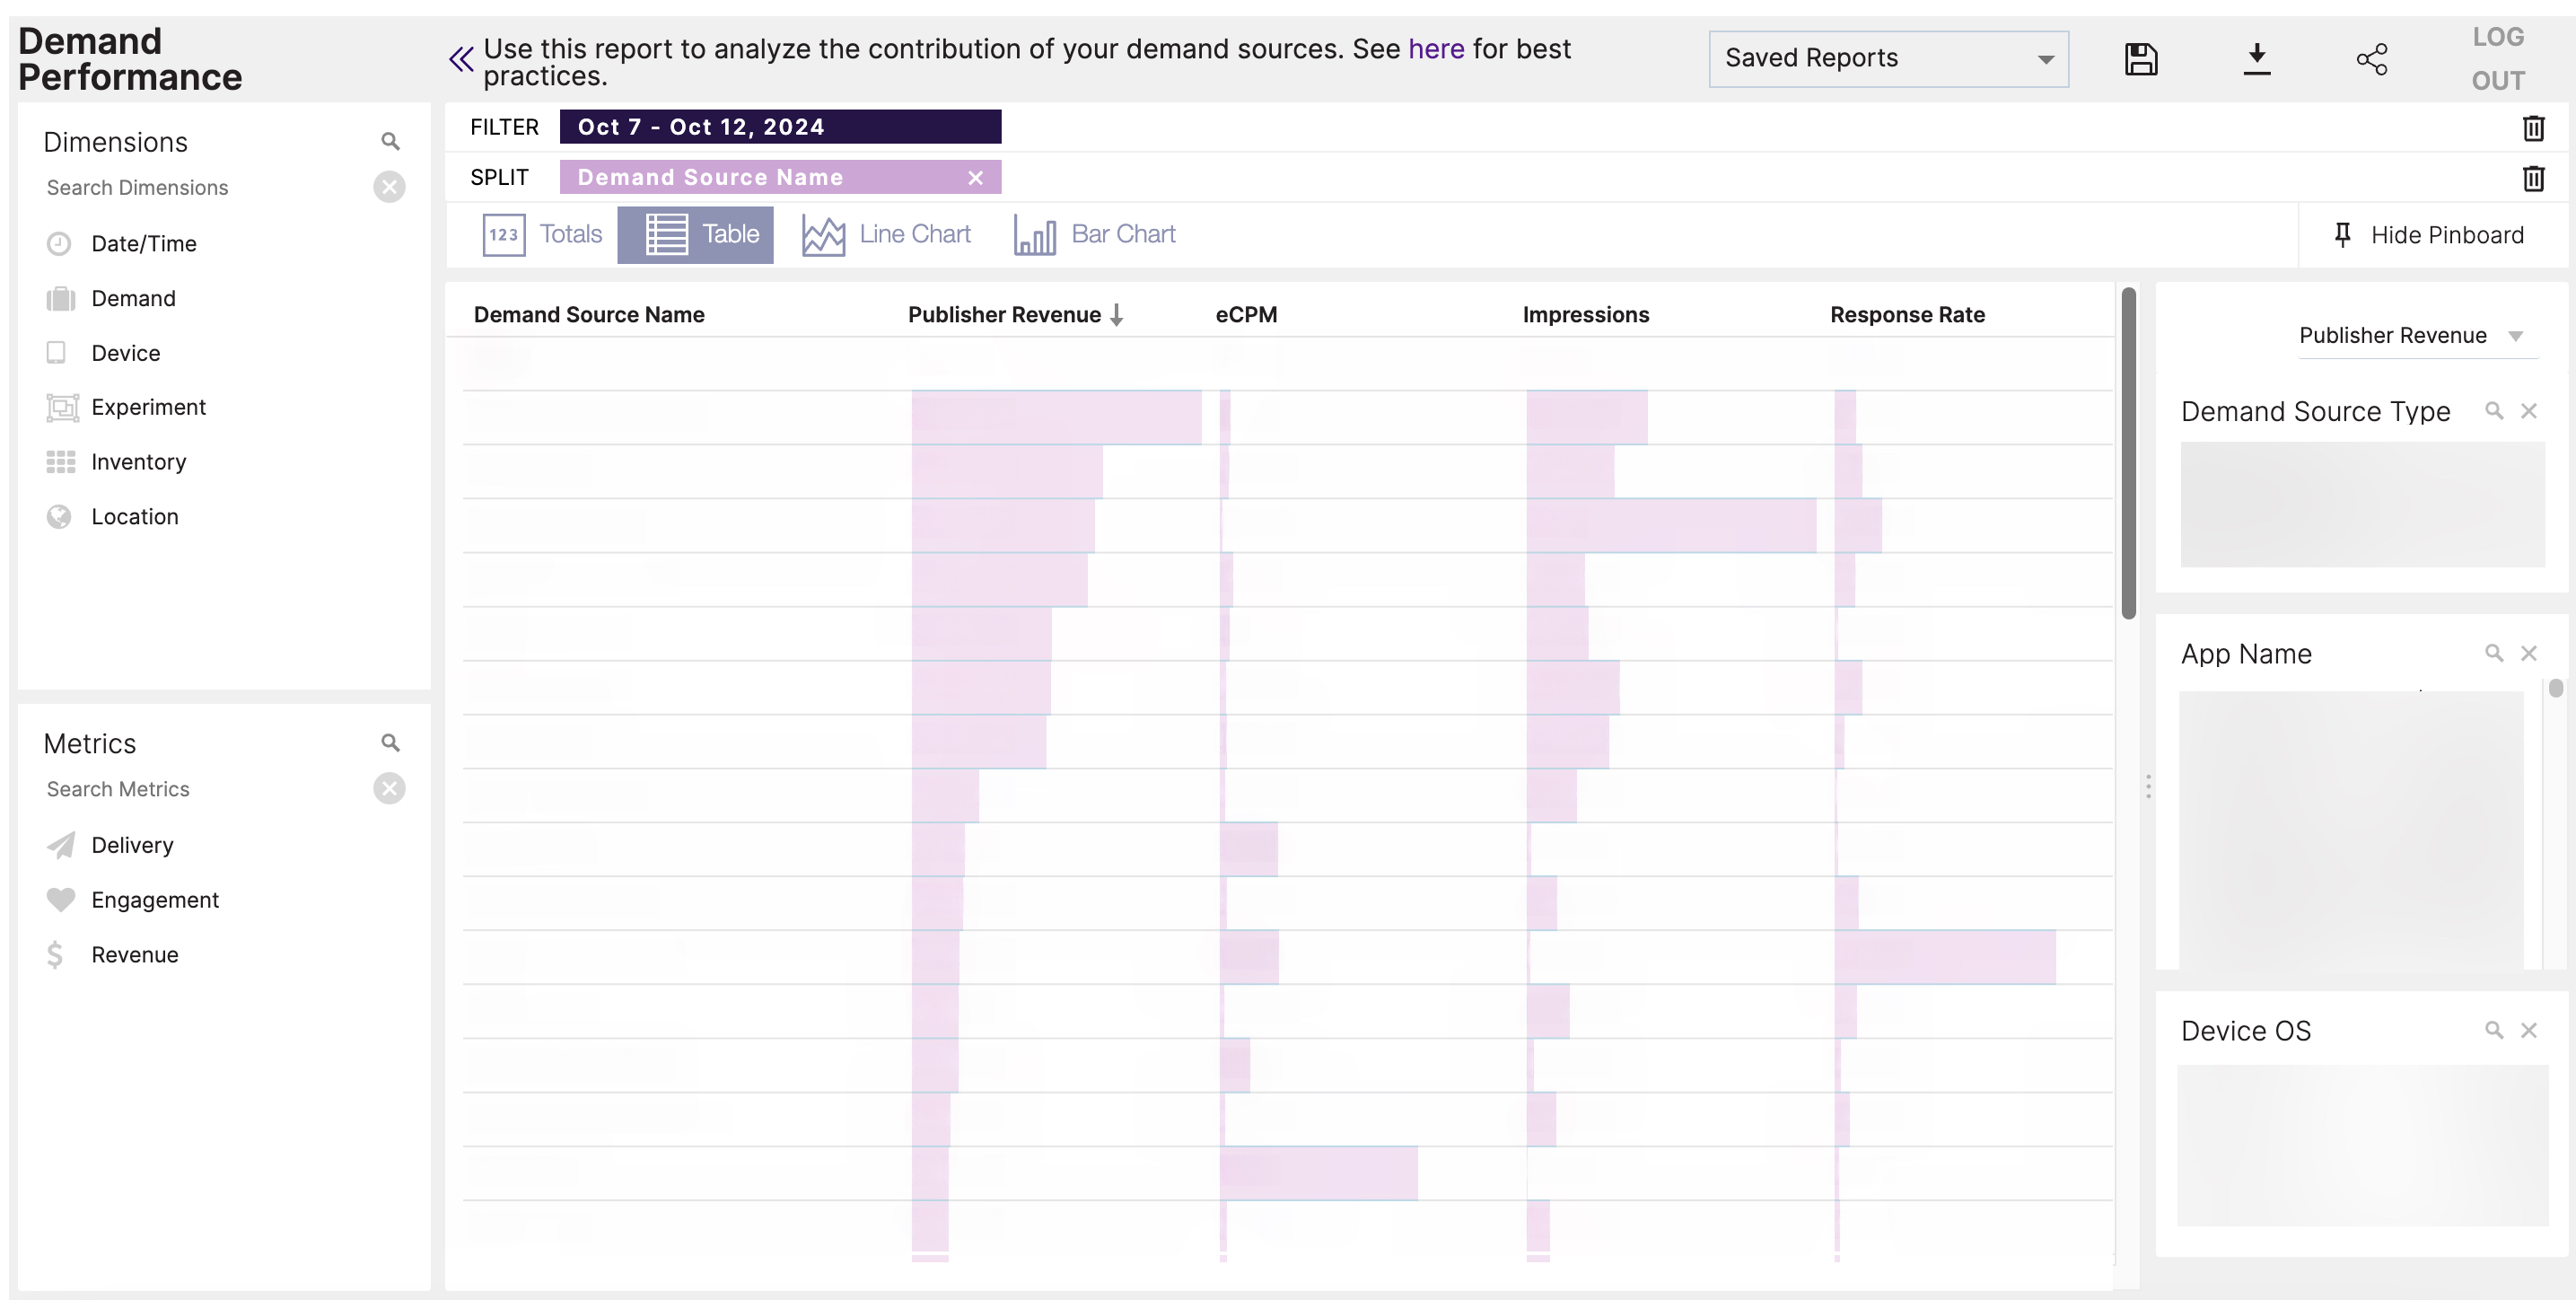The image size is (2576, 1300).
Task: Click the pinboard resize handle dots
Action: pos(2147,787)
